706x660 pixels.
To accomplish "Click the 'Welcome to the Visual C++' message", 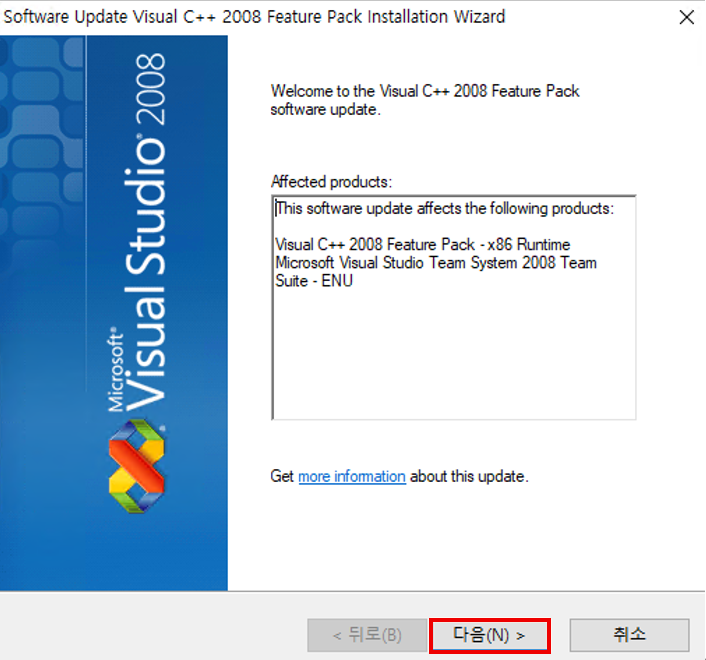I will [x=425, y=91].
